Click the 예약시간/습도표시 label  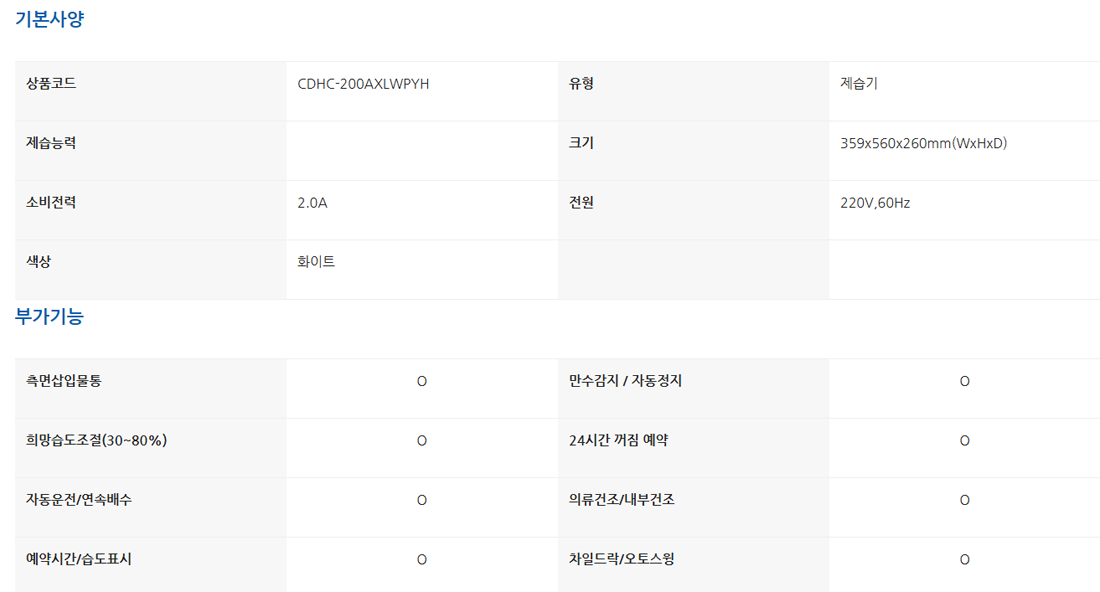coord(79,559)
